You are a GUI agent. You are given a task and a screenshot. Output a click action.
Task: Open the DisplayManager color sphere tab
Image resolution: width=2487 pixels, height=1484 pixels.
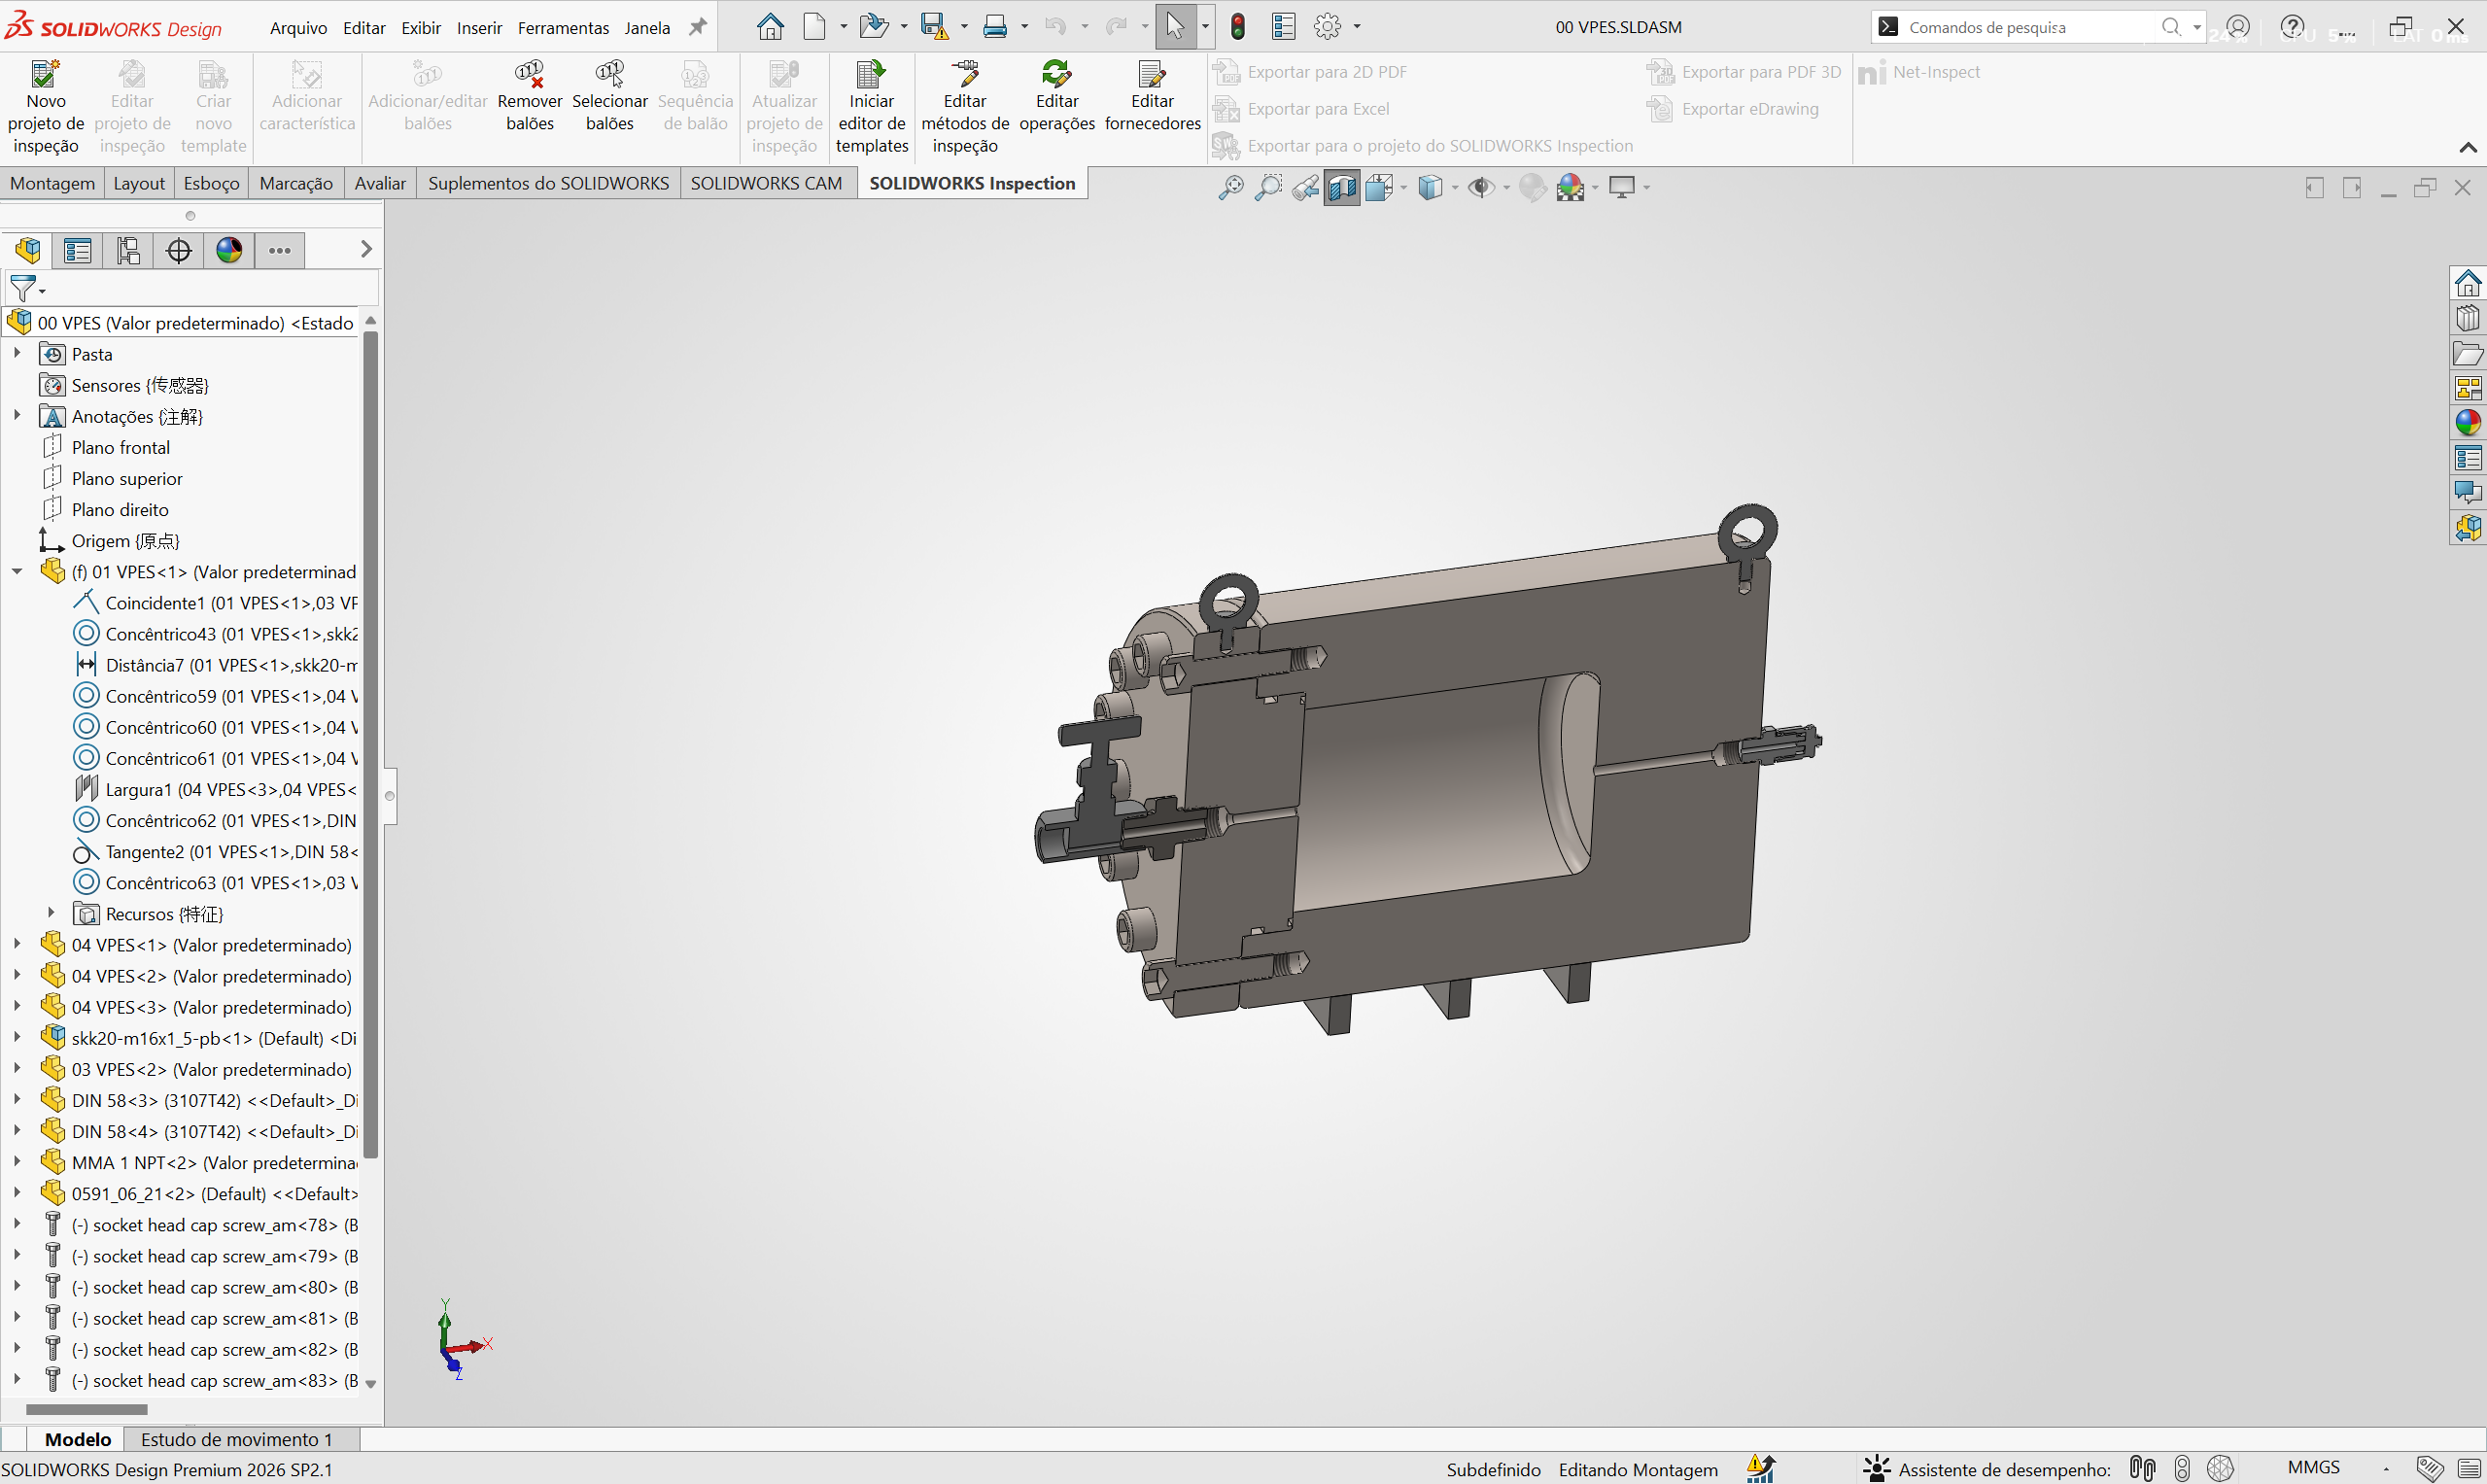(x=229, y=250)
